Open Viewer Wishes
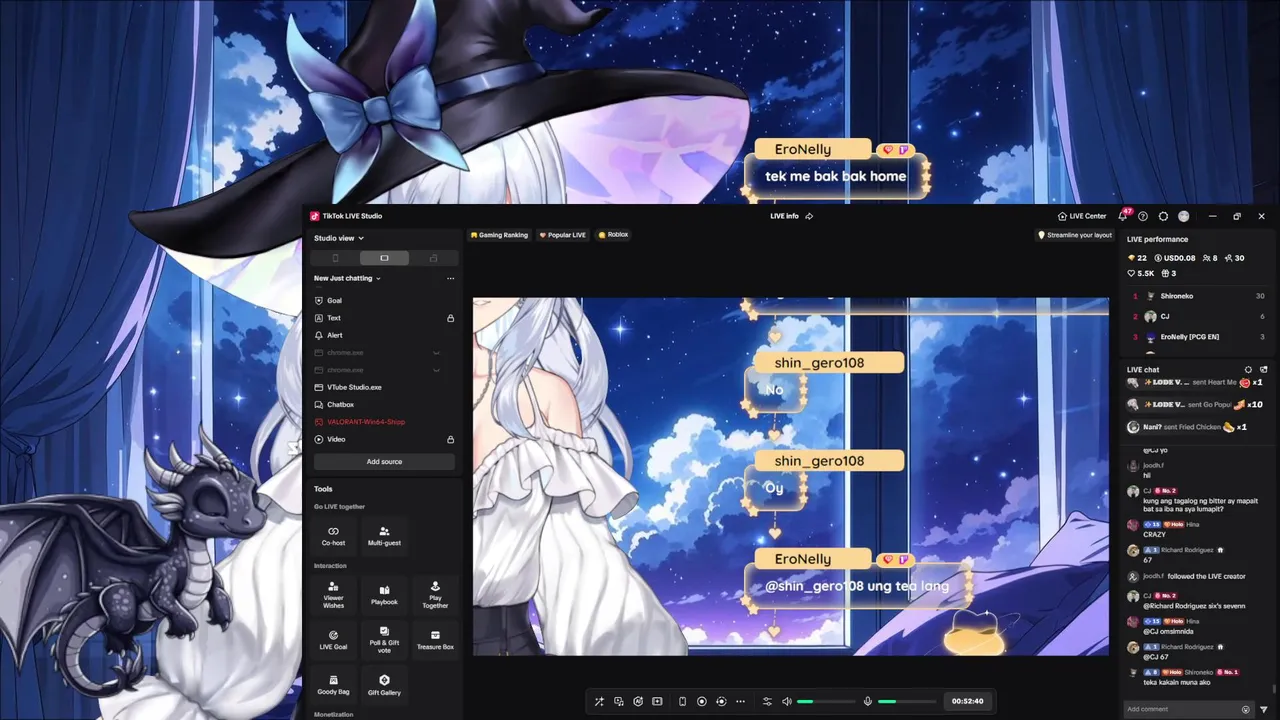1280x720 pixels. [333, 594]
